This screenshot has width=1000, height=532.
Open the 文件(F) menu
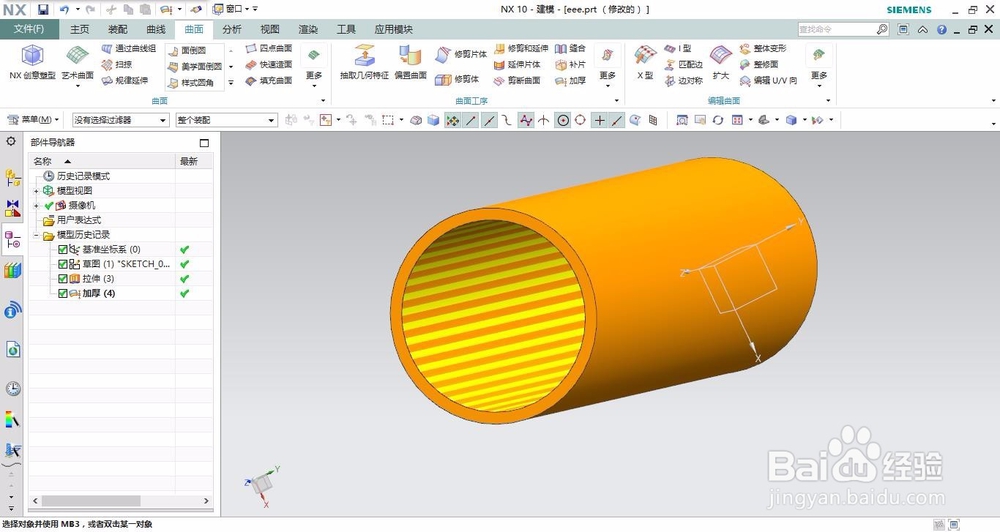tap(29, 29)
